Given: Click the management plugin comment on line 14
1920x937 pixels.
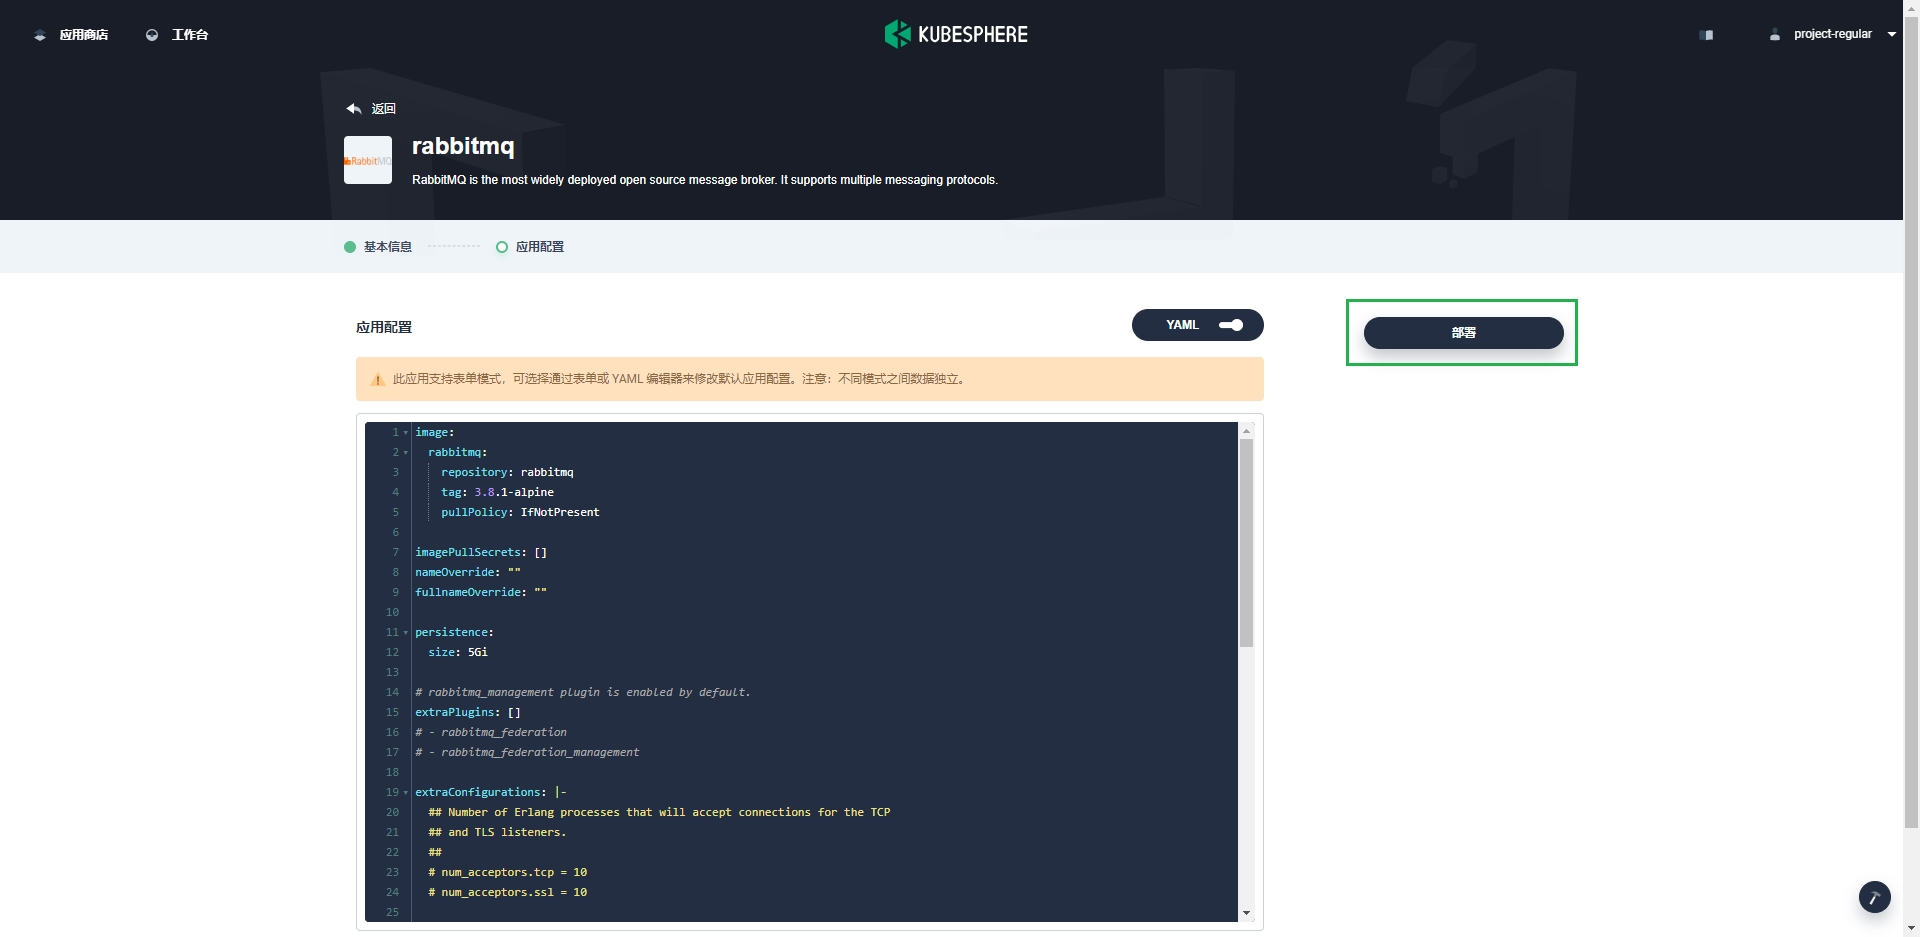Looking at the screenshot, I should point(583,692).
